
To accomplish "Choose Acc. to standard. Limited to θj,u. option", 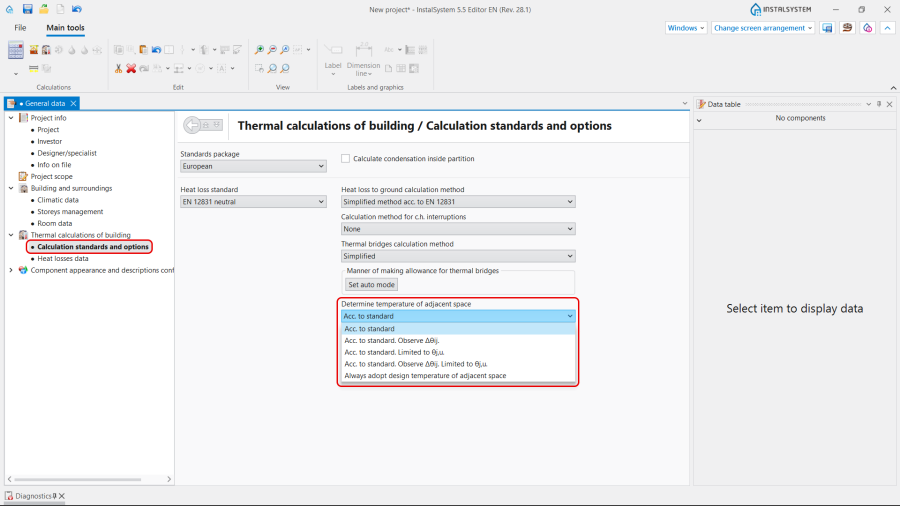I will point(458,352).
